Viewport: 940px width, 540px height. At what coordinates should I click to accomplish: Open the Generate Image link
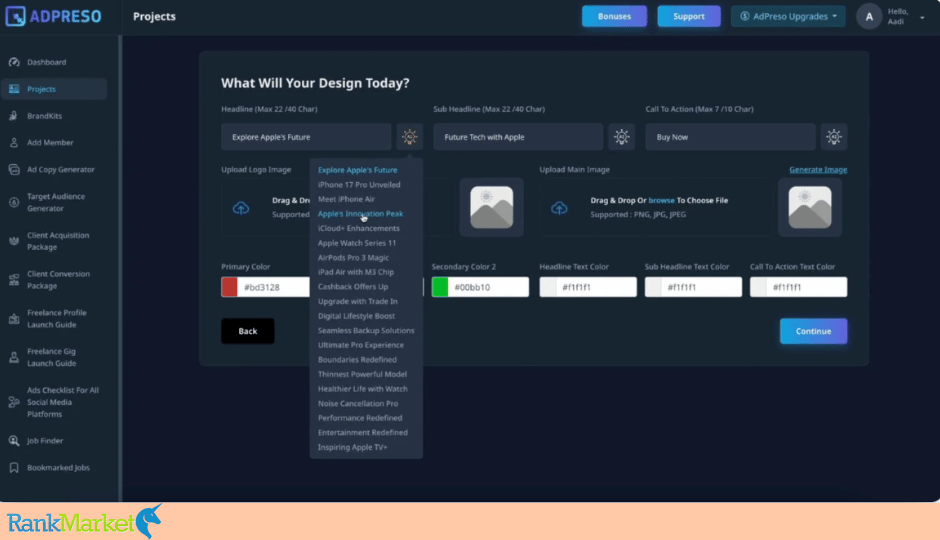(x=818, y=170)
